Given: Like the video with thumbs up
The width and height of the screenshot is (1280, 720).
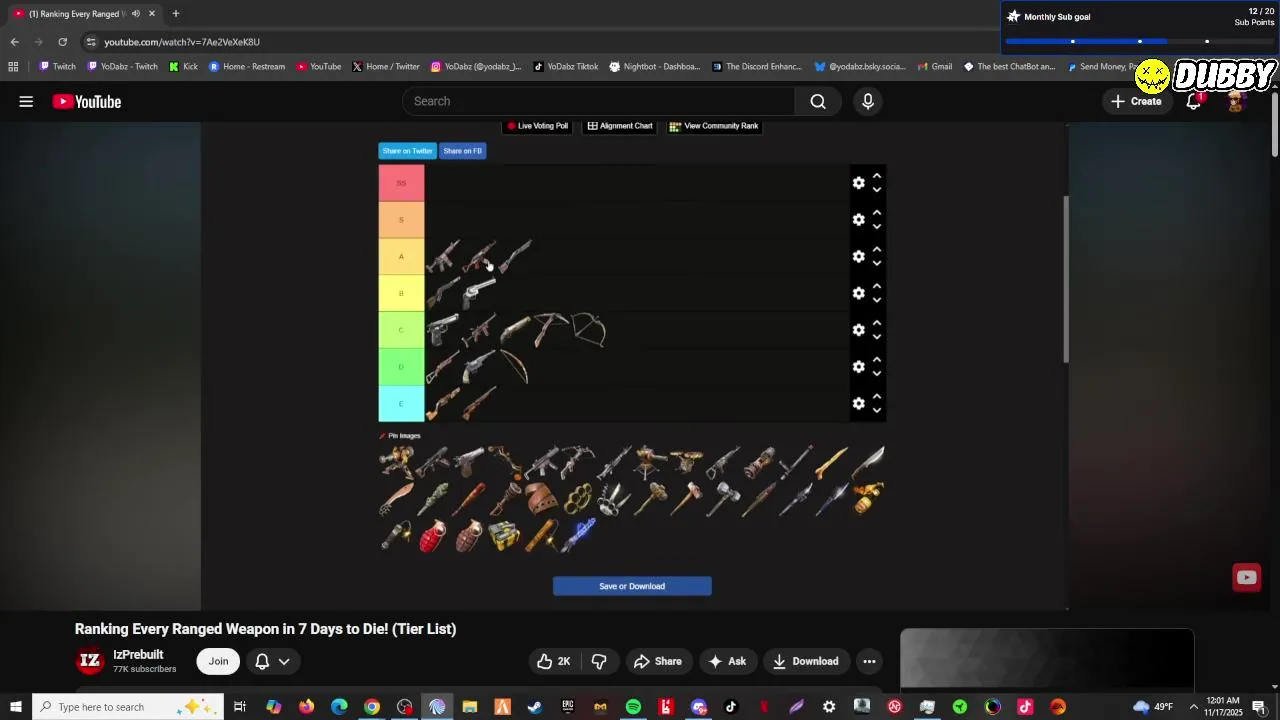Looking at the screenshot, I should pyautogui.click(x=553, y=661).
